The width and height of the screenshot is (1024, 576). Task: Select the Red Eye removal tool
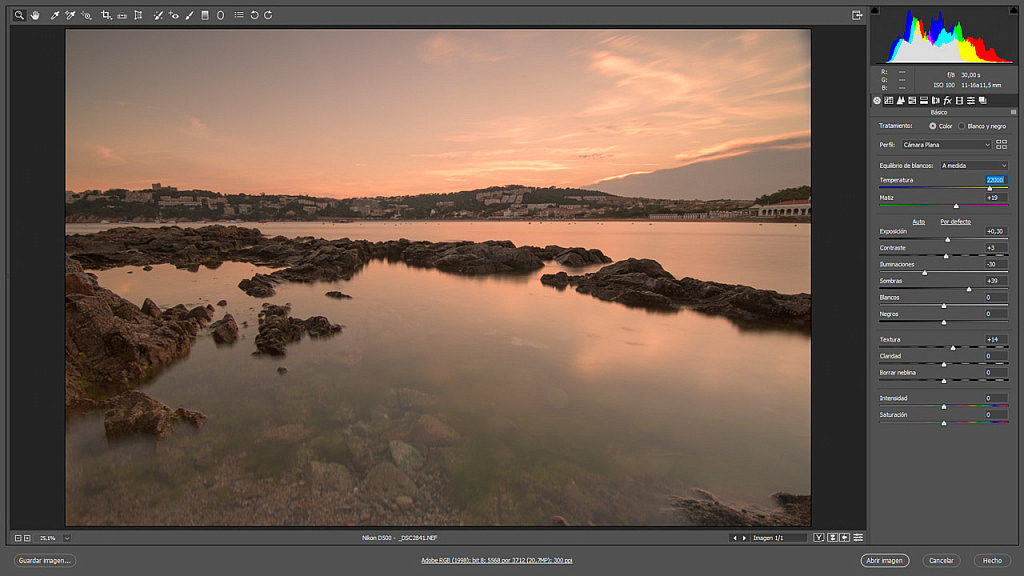174,15
